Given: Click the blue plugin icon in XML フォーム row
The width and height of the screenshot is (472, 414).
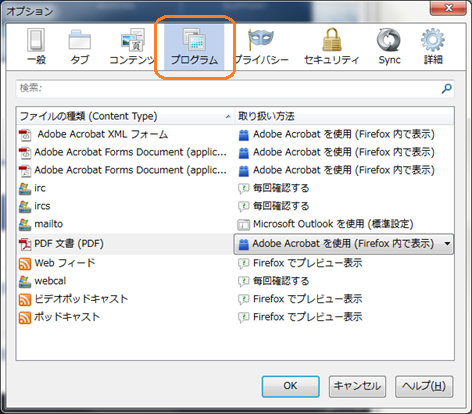Looking at the screenshot, I should tap(244, 135).
